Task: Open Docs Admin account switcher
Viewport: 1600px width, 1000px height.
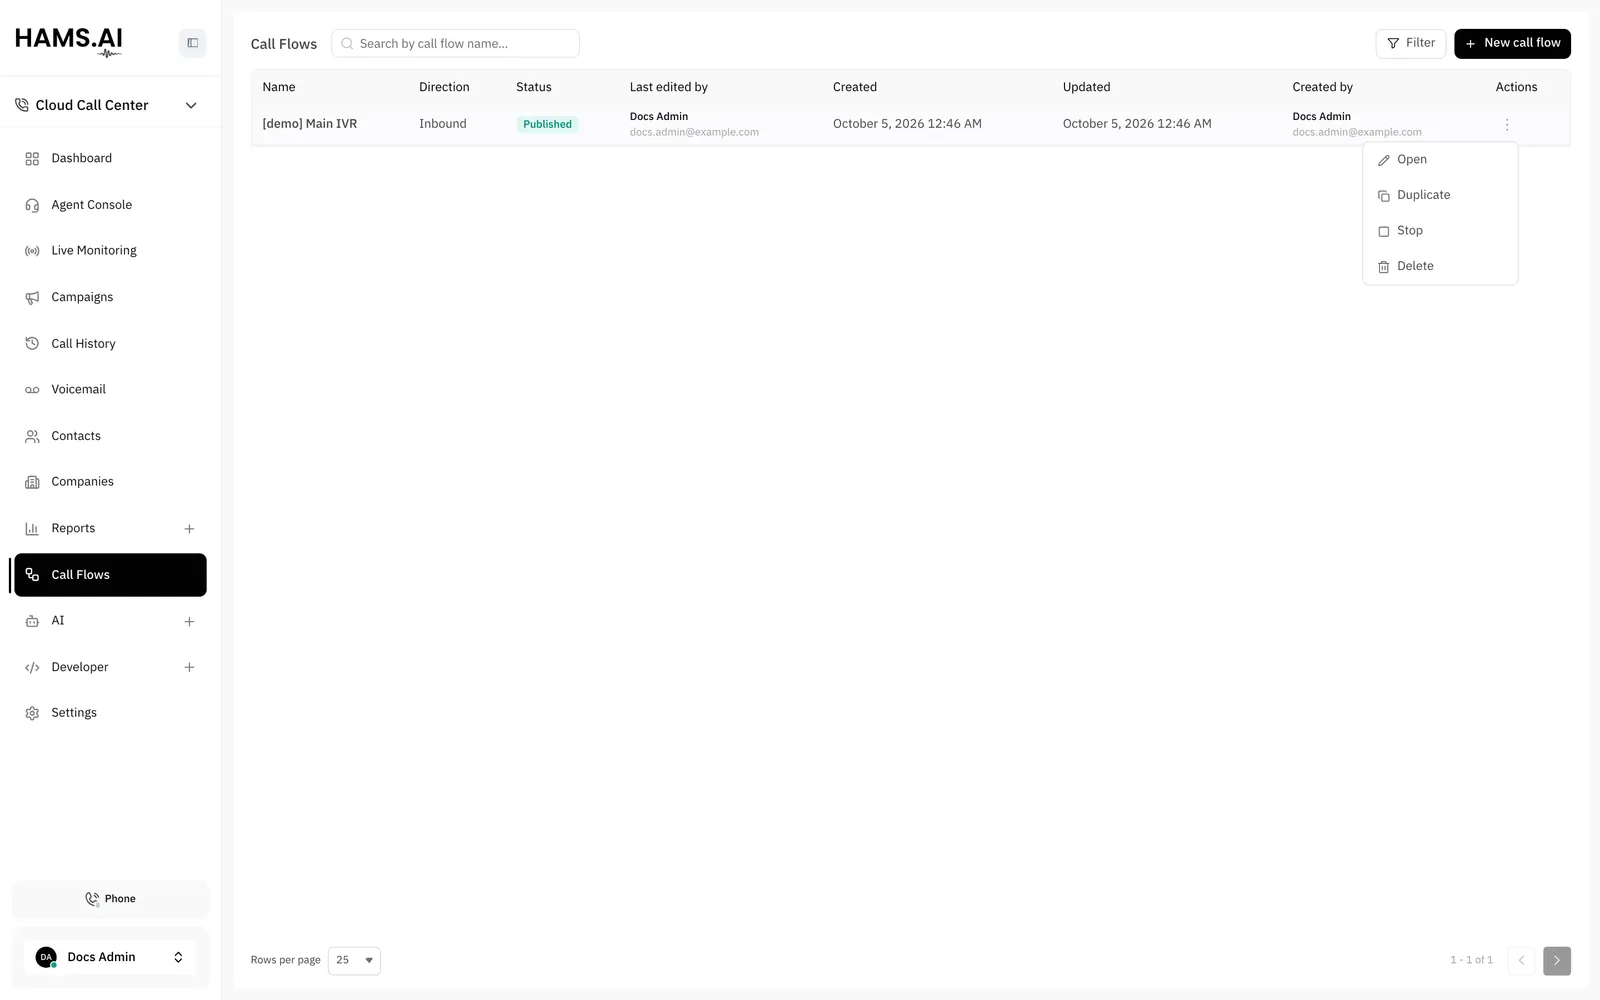Action: pos(110,957)
